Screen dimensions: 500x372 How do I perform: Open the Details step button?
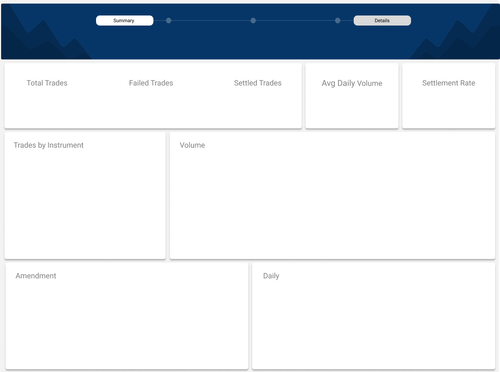tap(382, 20)
